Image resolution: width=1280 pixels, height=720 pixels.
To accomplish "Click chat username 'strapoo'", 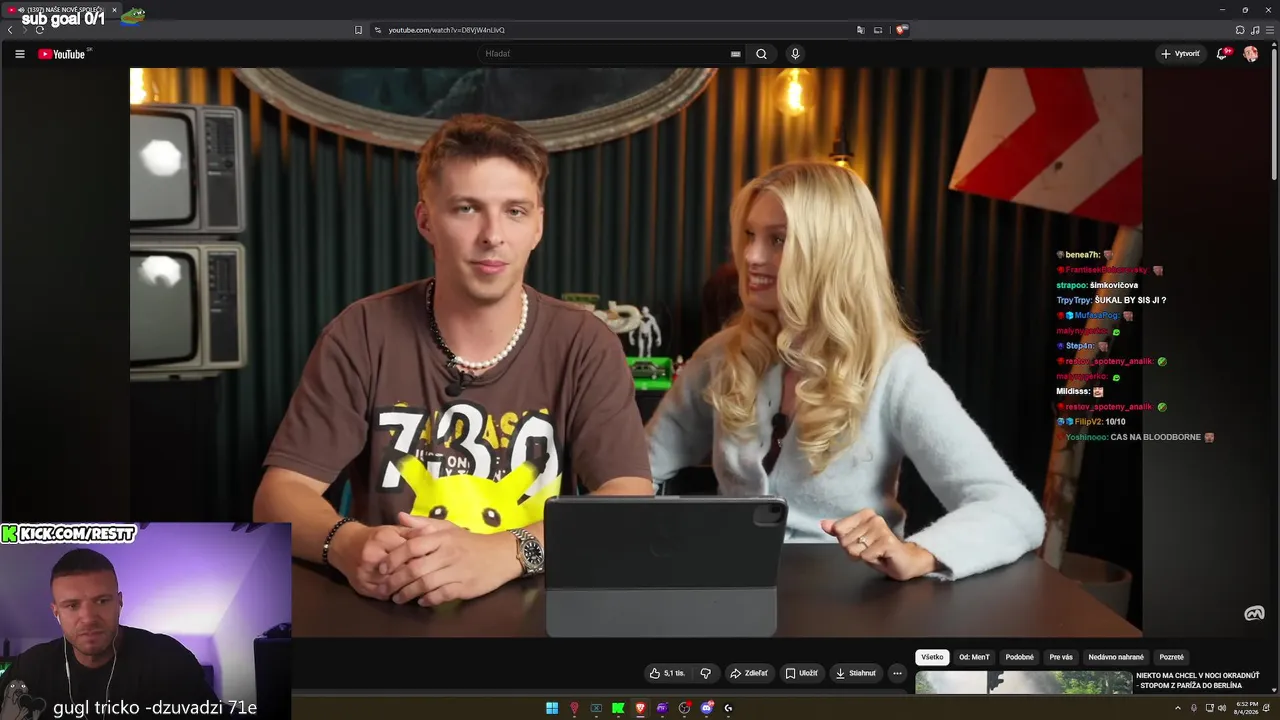I will [x=1071, y=285].
